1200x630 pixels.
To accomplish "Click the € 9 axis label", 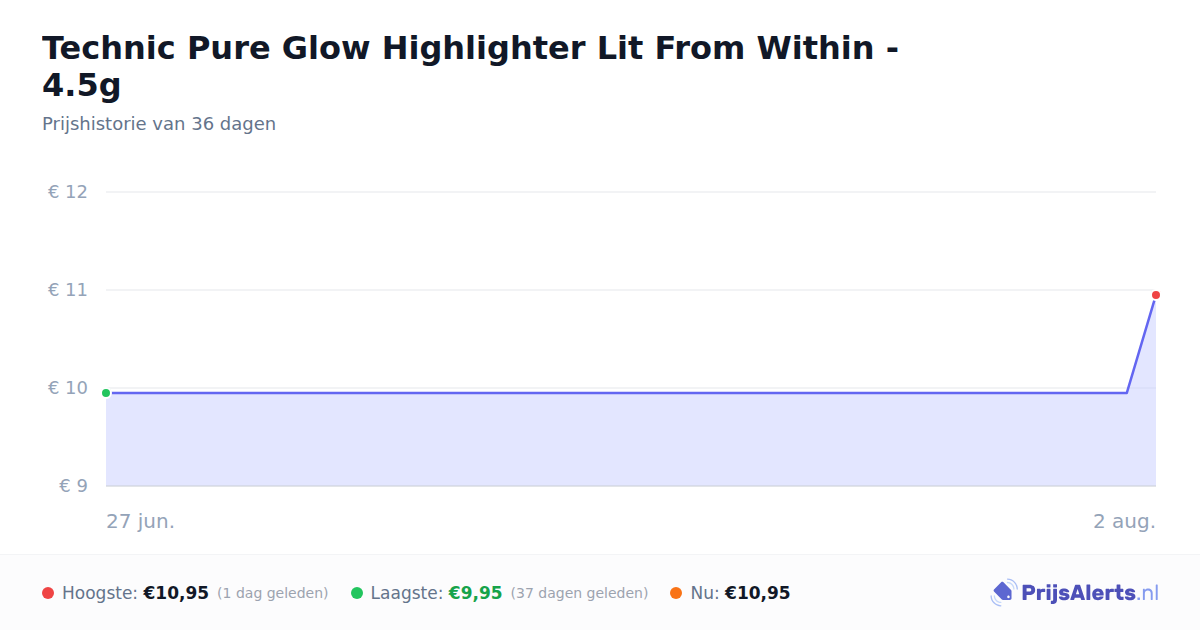I will tap(74, 486).
